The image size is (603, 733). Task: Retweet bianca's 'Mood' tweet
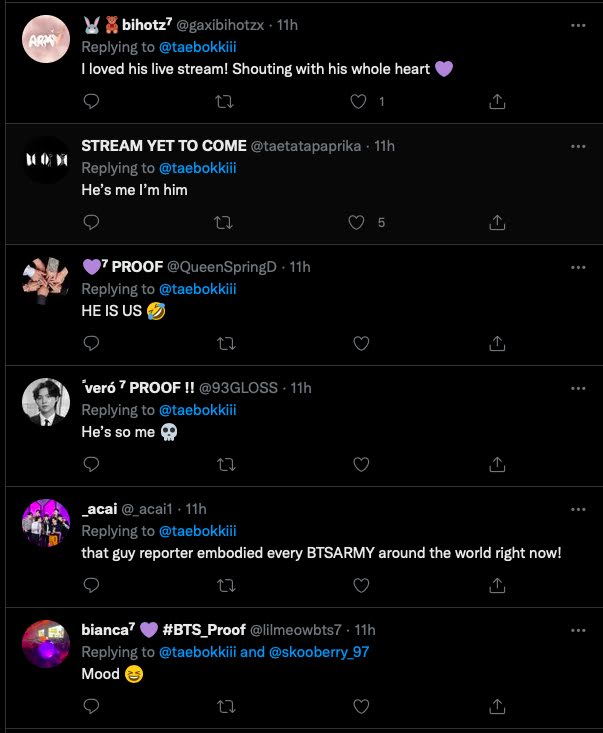pyautogui.click(x=226, y=706)
